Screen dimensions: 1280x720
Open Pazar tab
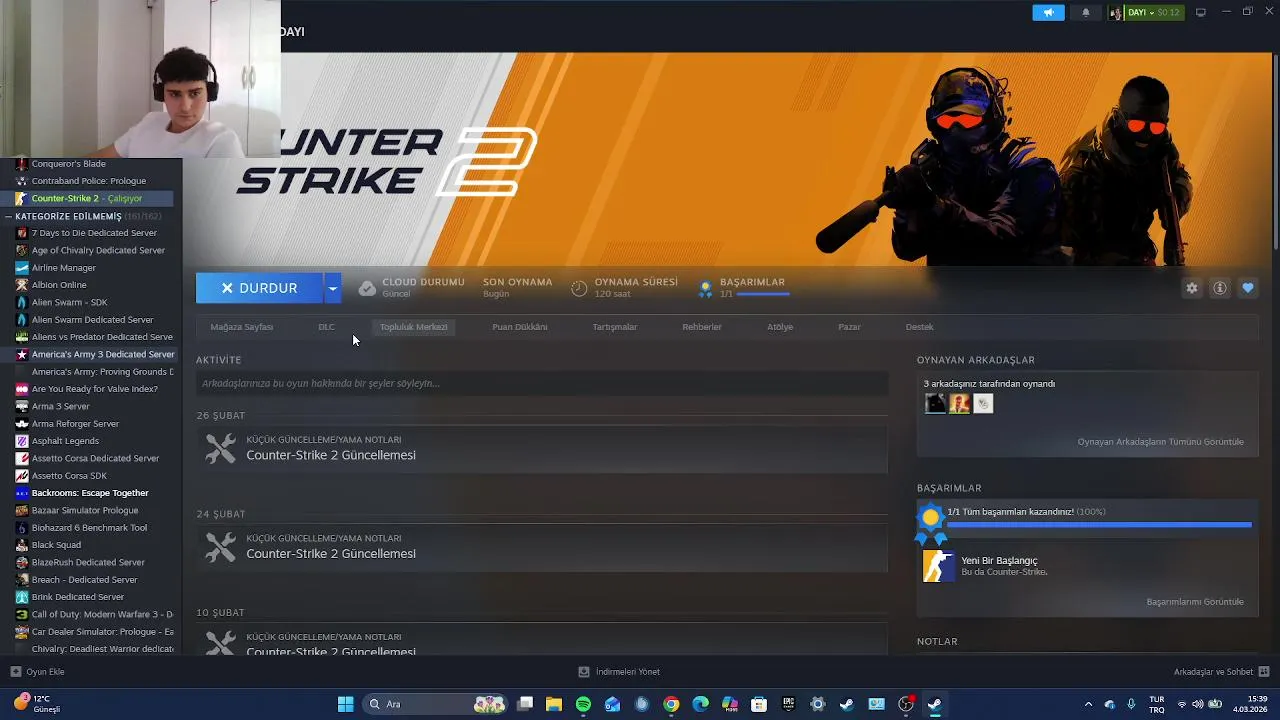coord(850,327)
